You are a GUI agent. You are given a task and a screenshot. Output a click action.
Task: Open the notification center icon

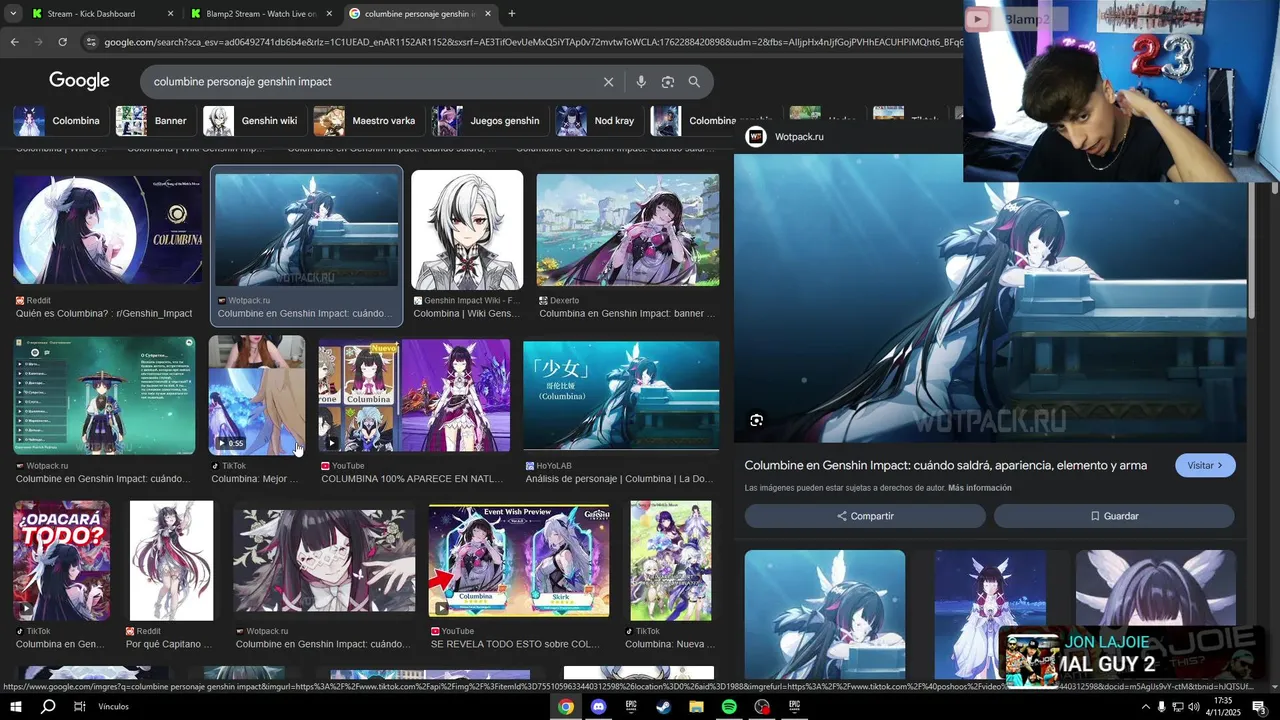pyautogui.click(x=1259, y=707)
